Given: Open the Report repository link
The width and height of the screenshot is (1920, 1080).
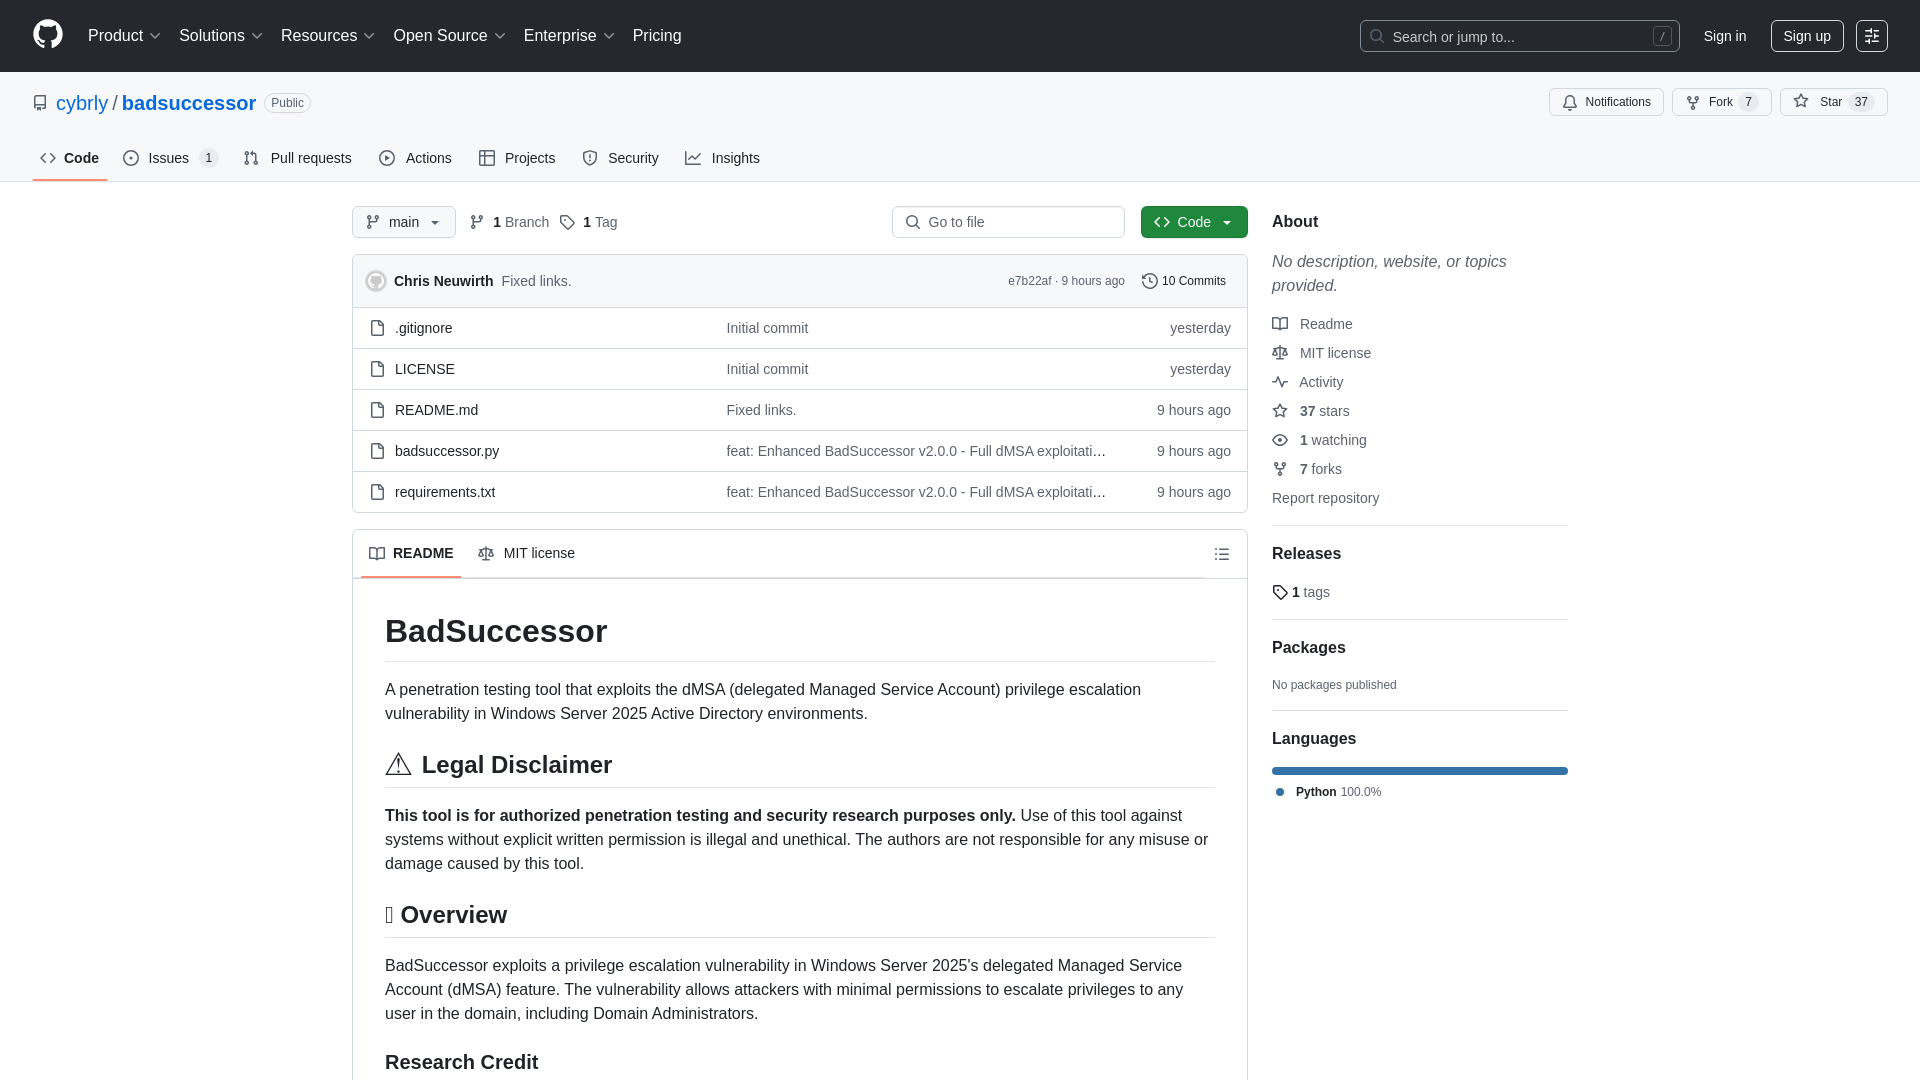Looking at the screenshot, I should point(1325,498).
